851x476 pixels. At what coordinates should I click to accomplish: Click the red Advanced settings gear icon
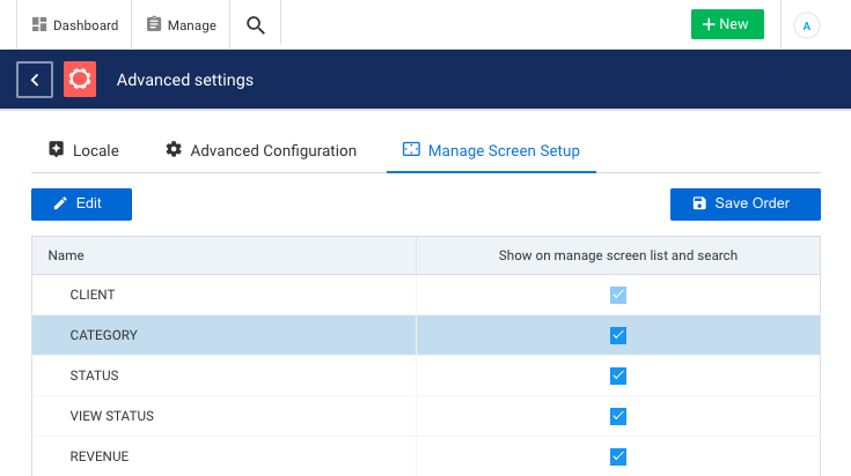[x=80, y=79]
